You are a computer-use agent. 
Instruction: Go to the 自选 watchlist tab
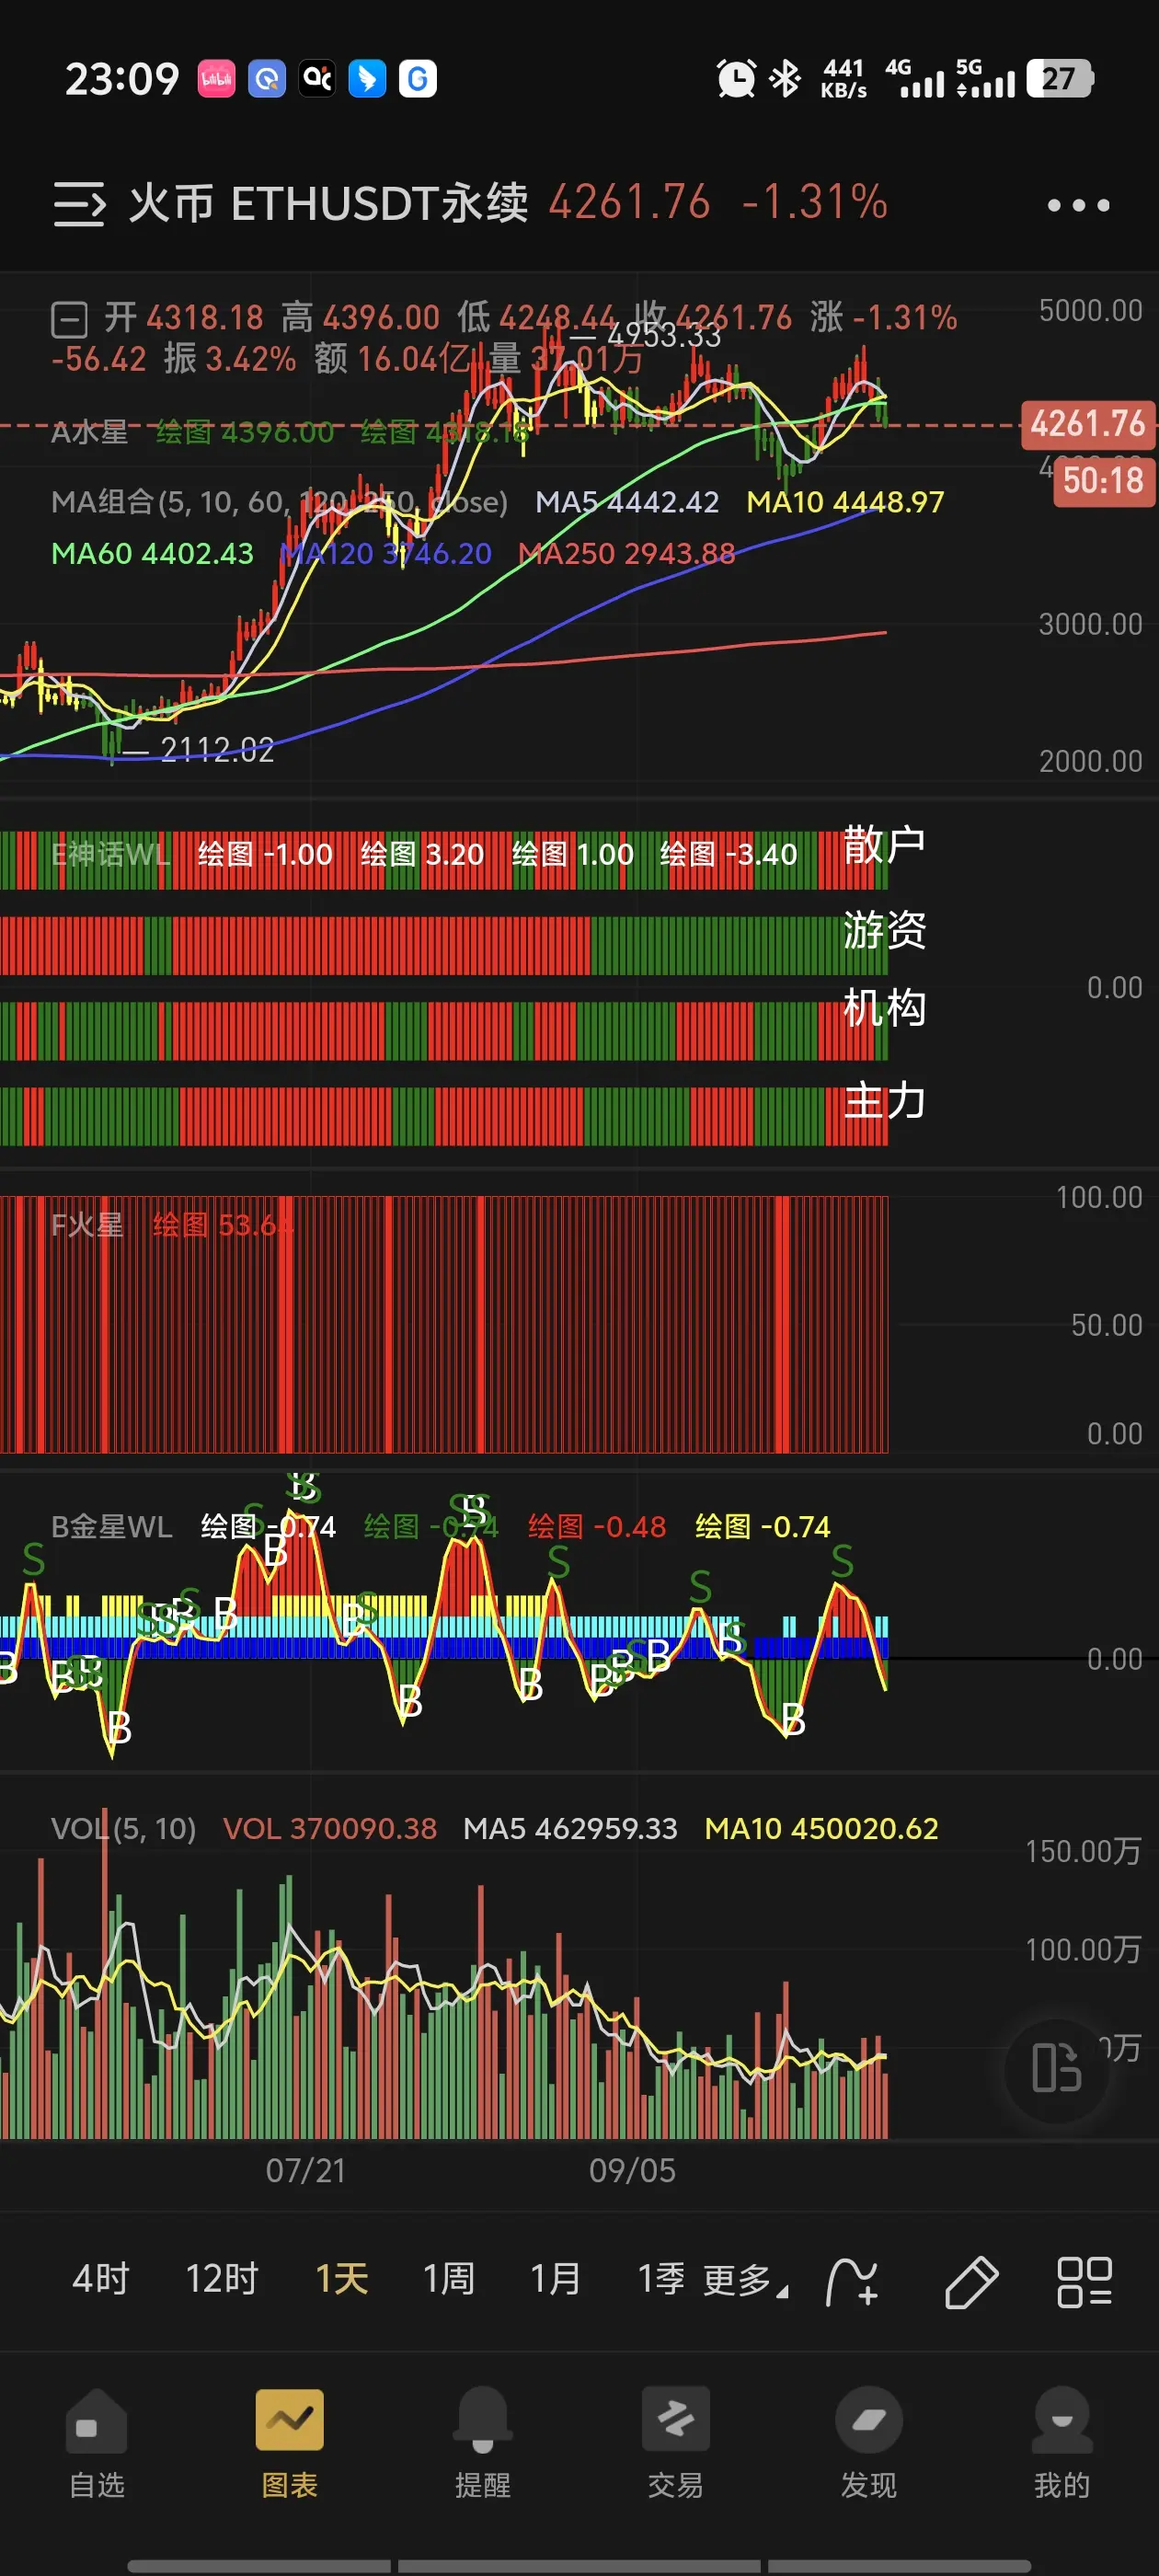[97, 2443]
